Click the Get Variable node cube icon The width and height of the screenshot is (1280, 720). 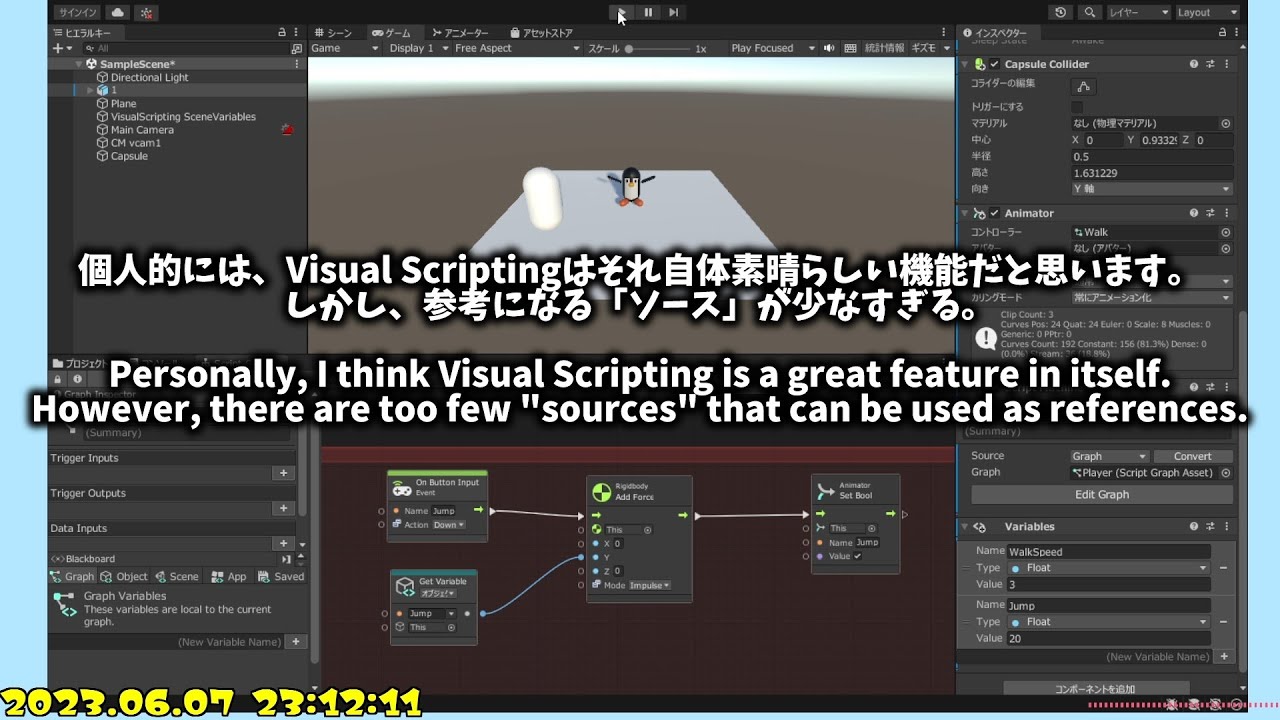[x=404, y=587]
